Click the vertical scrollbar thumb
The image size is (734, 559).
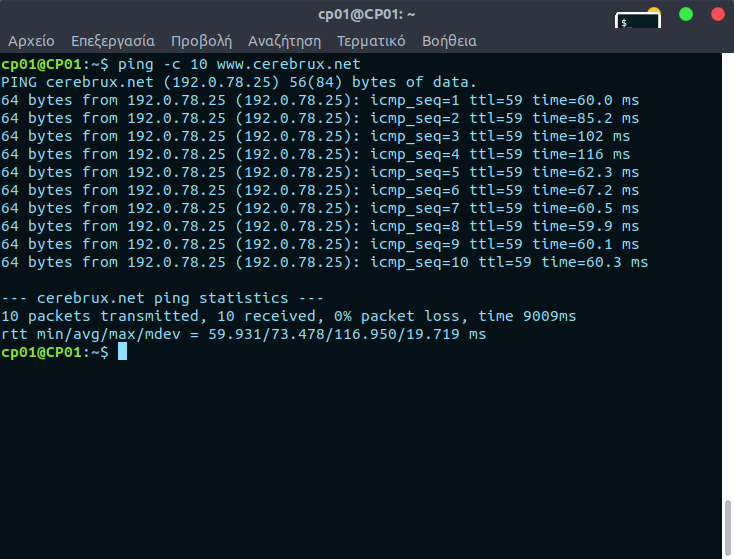point(728,528)
